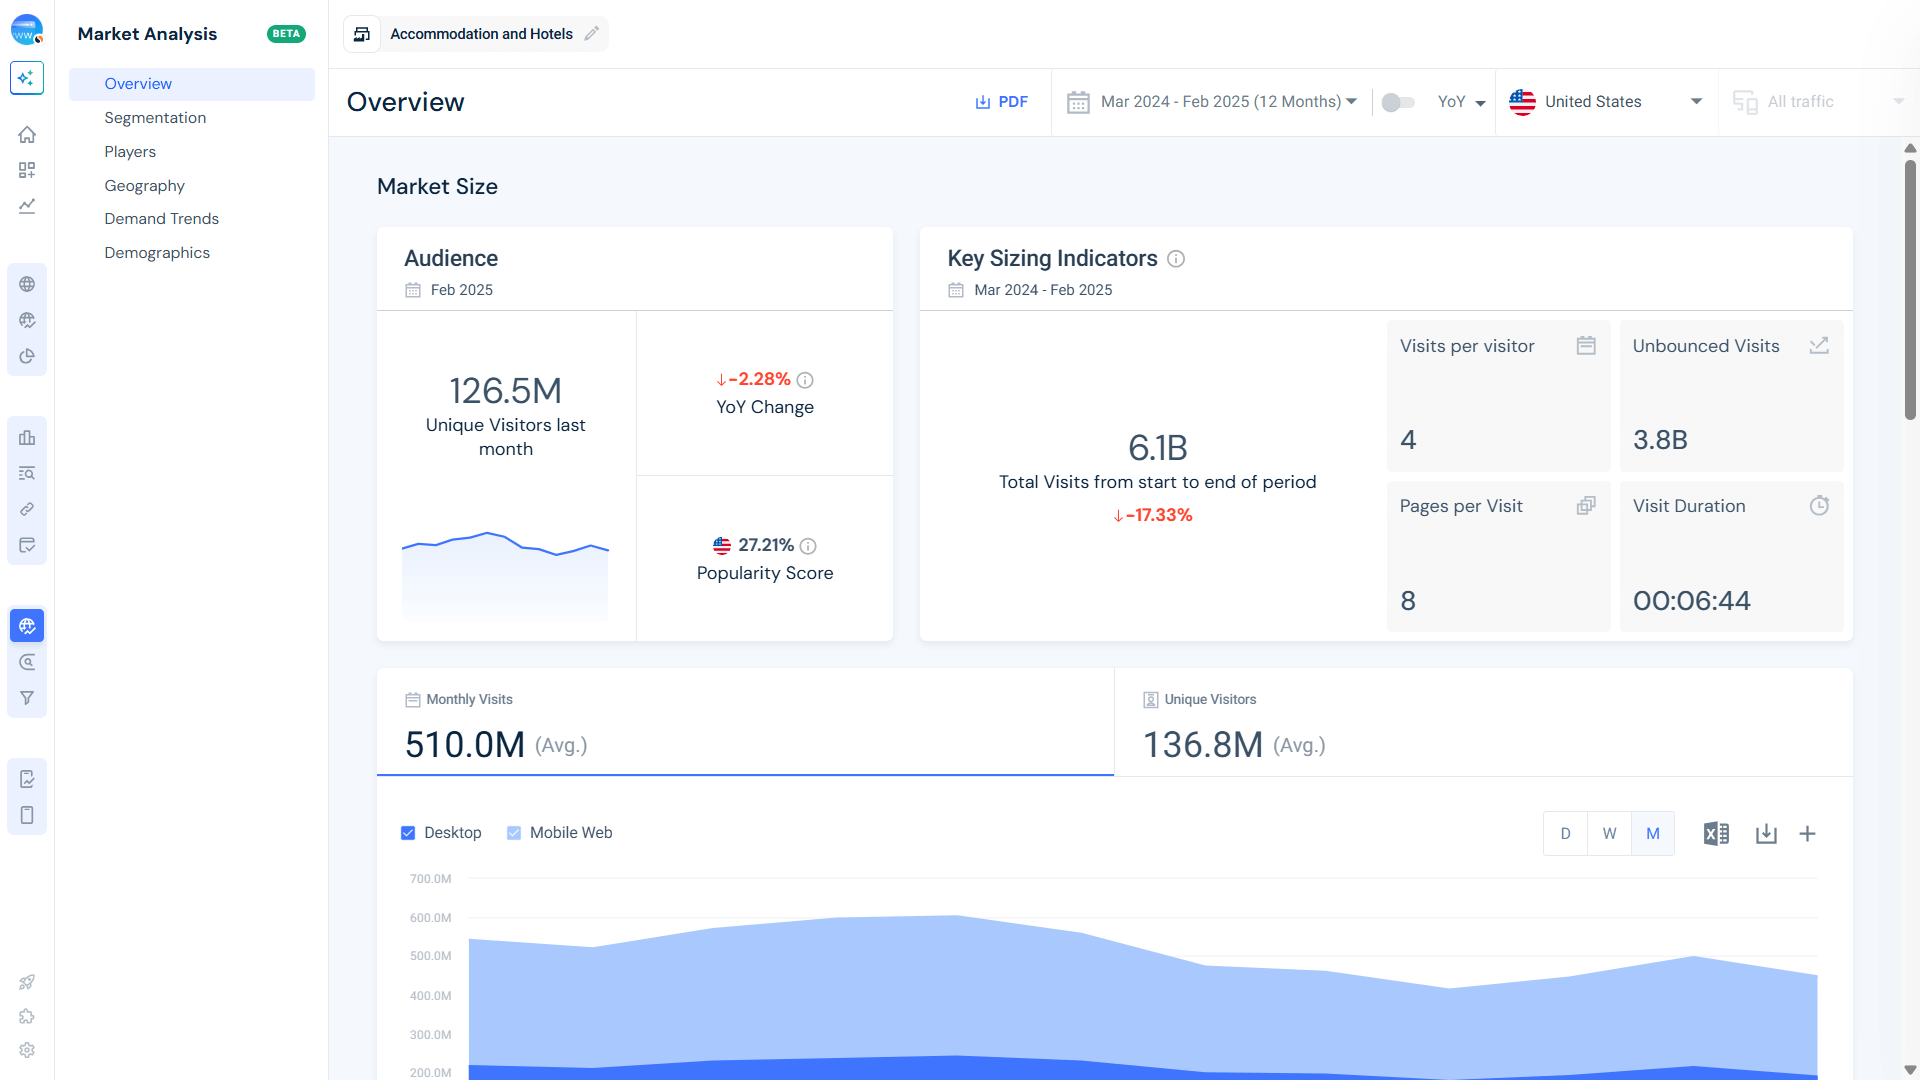Go to Segmentation in the sidebar menu
The image size is (1920, 1080).
pyautogui.click(x=155, y=118)
